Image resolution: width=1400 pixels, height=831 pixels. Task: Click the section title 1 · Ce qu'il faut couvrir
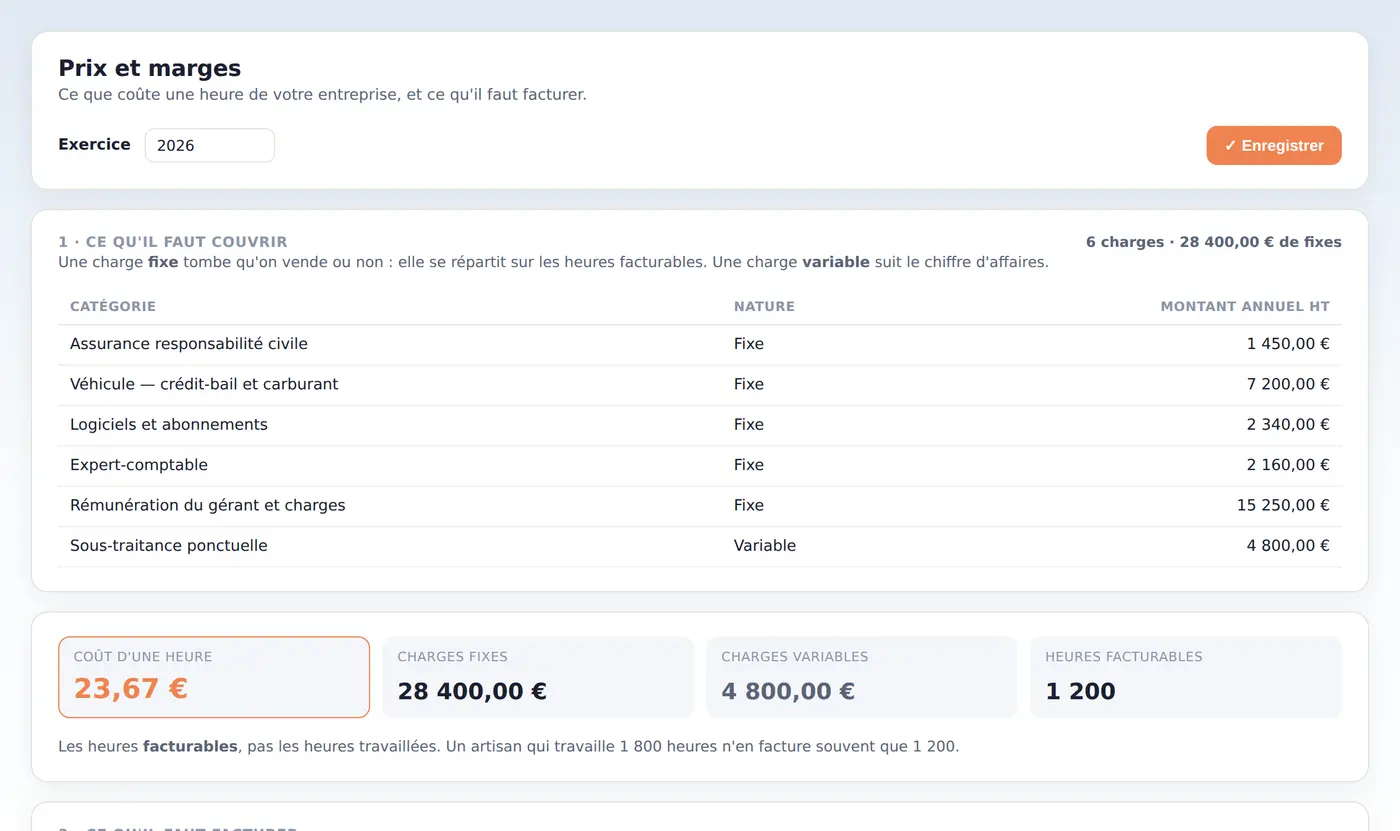[173, 242]
